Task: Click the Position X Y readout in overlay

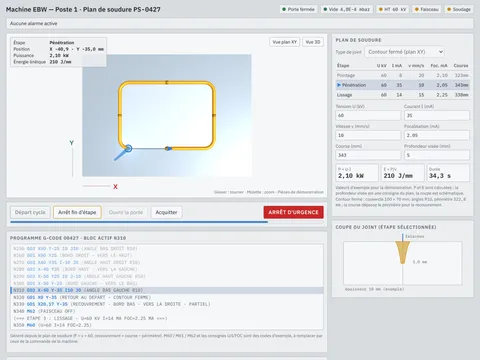Action: click(x=77, y=49)
